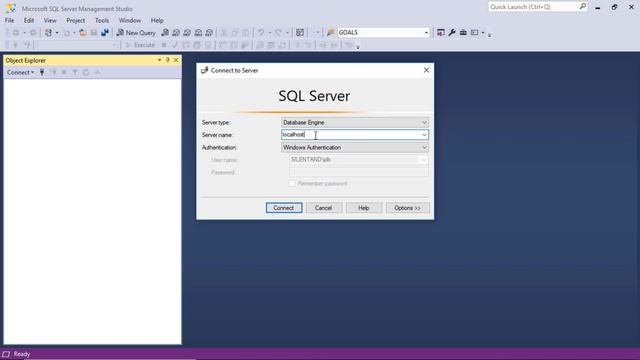Click the Connect Object Explorer plug icon
The width and height of the screenshot is (640, 360).
pos(42,72)
